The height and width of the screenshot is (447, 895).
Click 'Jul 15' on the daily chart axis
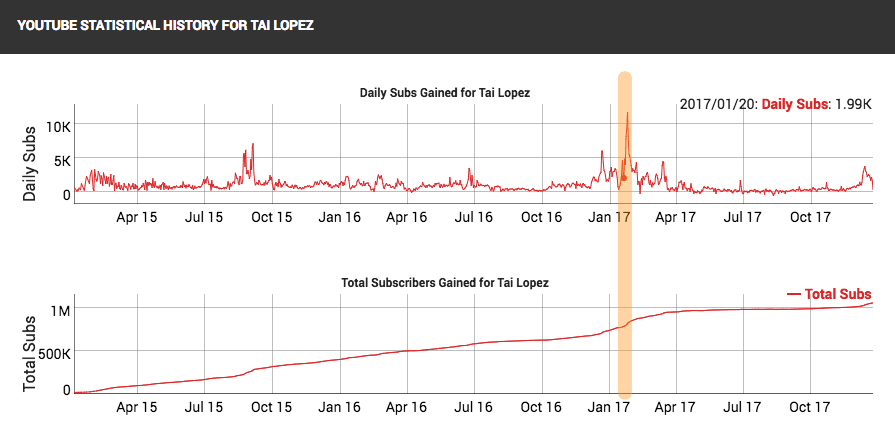pyautogui.click(x=204, y=218)
